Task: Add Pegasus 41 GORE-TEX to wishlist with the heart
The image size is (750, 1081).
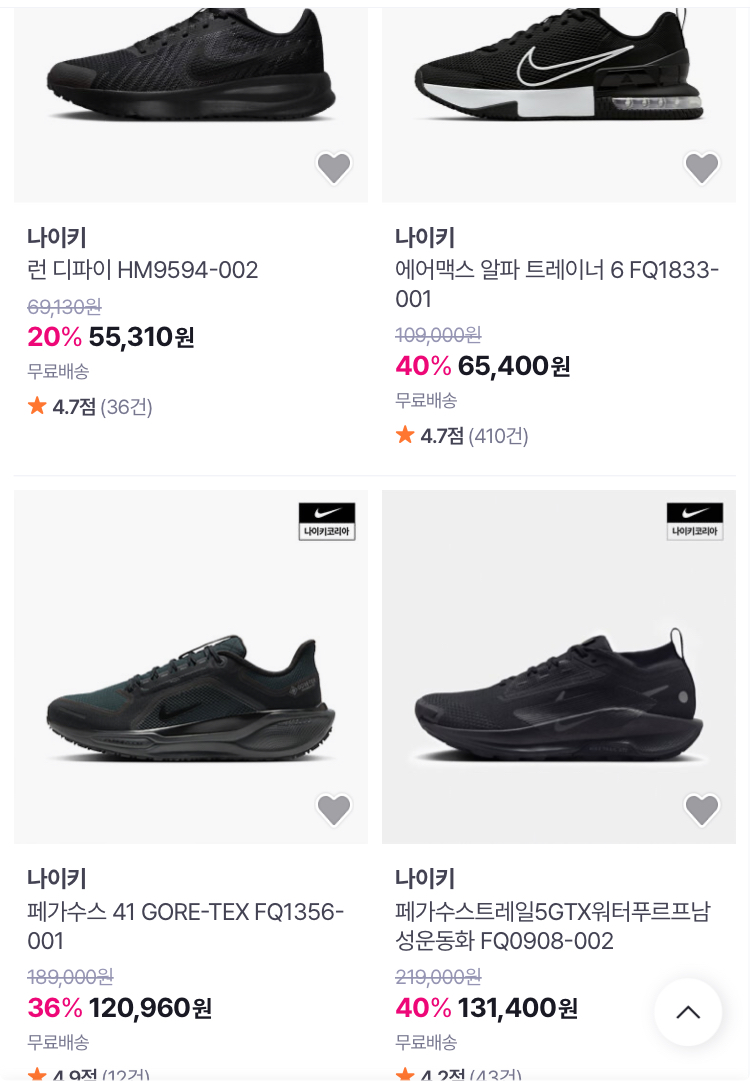Action: [334, 810]
